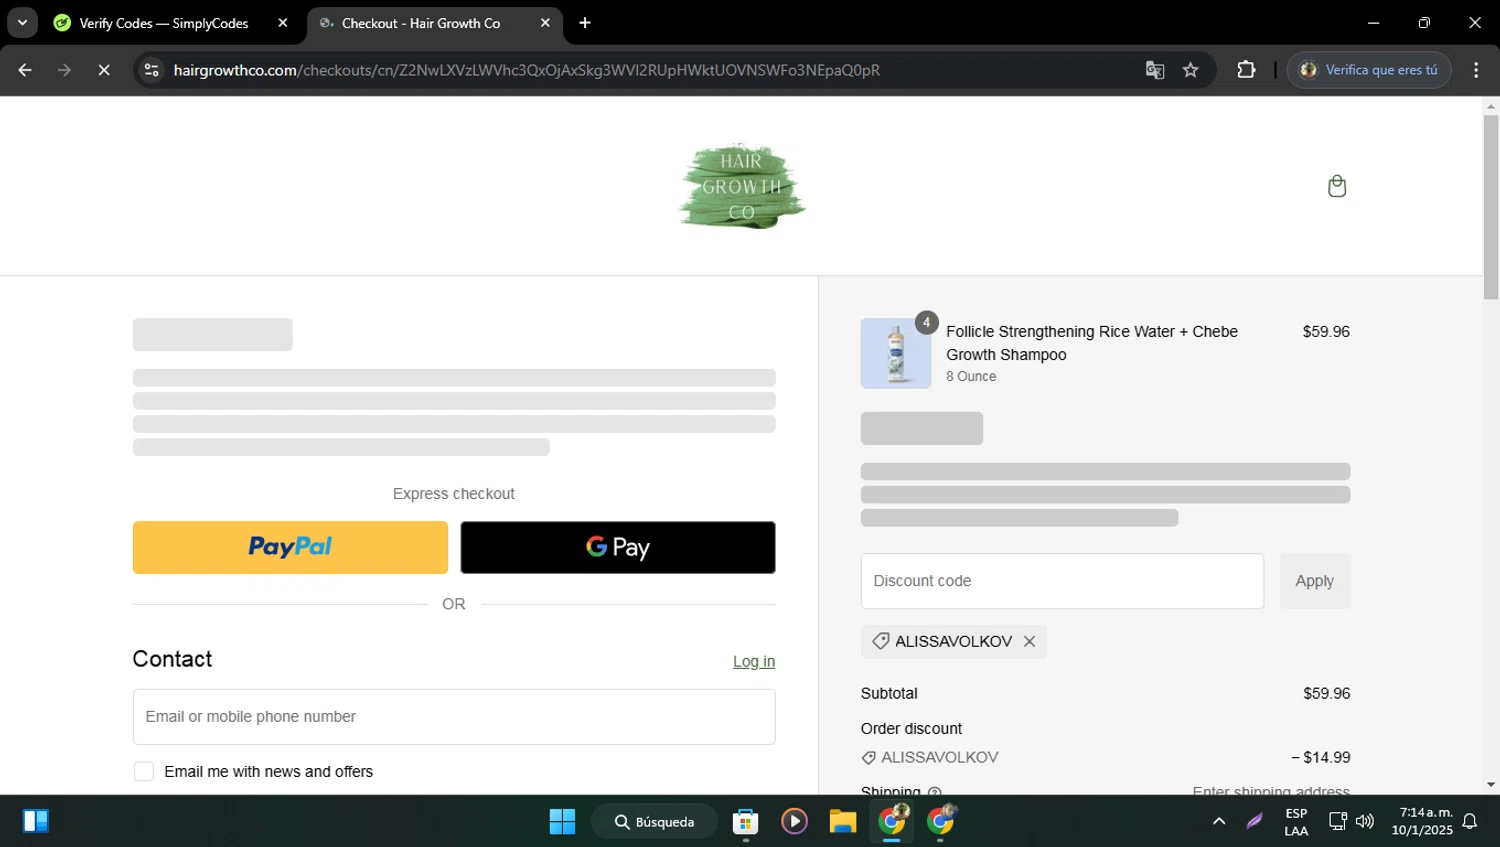Viewport: 1500px width, 847px height.
Task: Click the second Chrome taskbar icon
Action: [941, 821]
